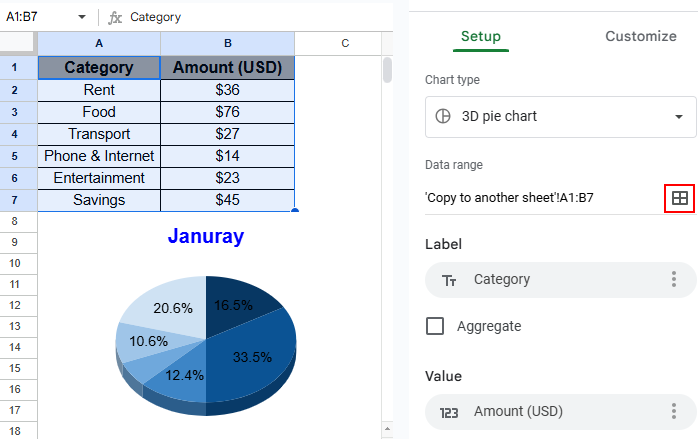This screenshot has width=698, height=439.
Task: Click the select data range grid icon
Action: 679,198
